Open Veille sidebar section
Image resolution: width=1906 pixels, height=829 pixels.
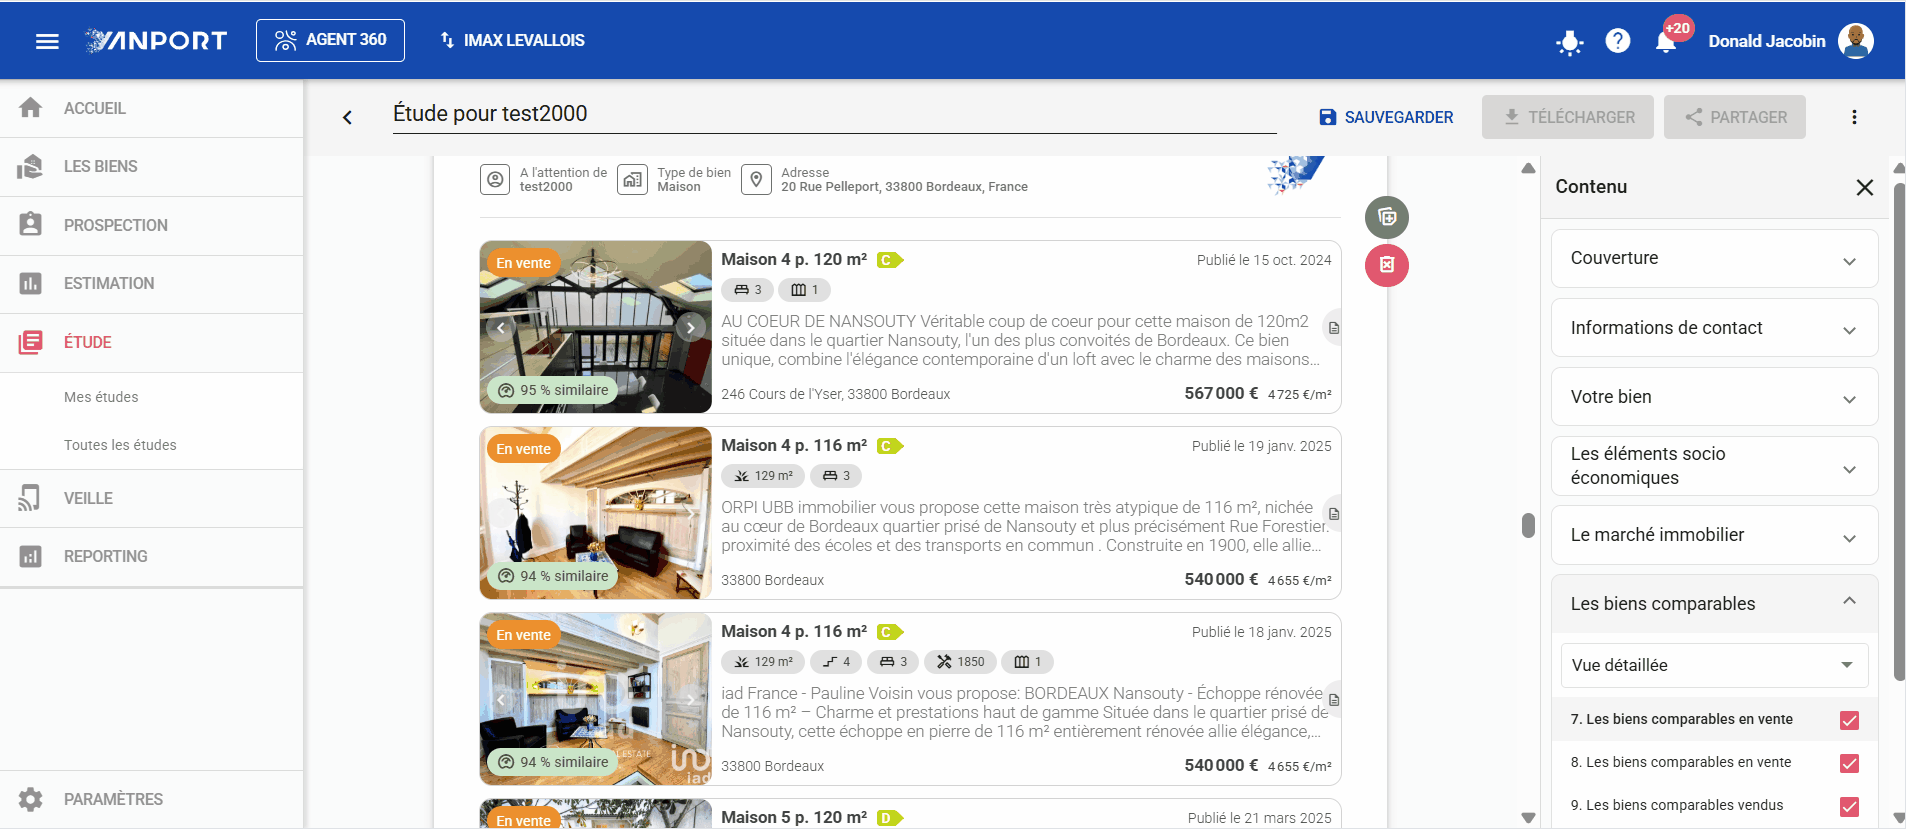tap(151, 498)
